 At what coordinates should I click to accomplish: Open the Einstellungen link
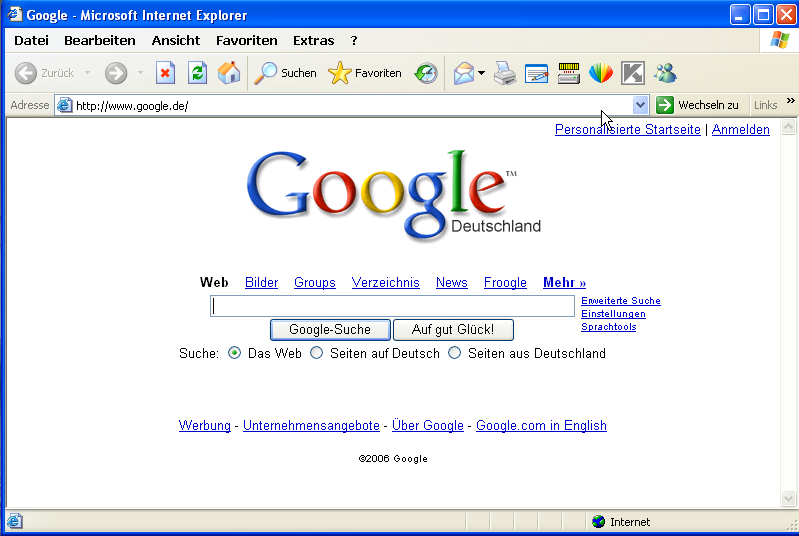point(614,314)
